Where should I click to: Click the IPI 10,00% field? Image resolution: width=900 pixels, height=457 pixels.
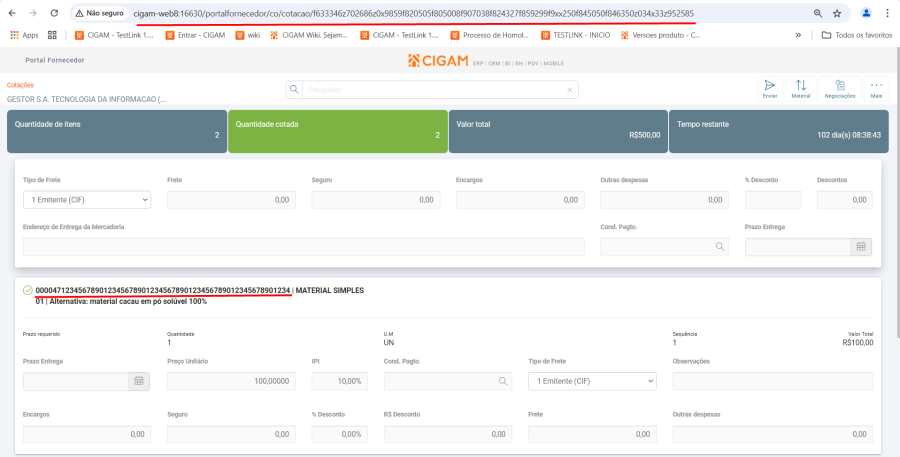(x=340, y=381)
